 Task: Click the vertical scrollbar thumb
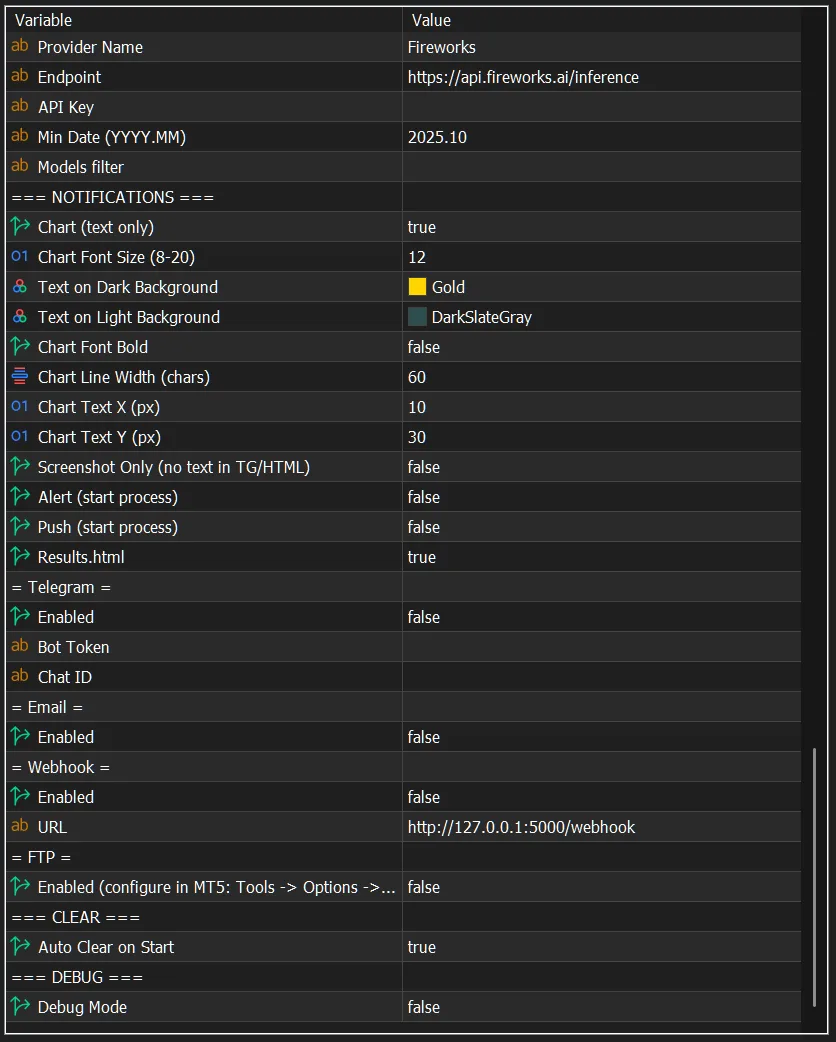tap(814, 877)
